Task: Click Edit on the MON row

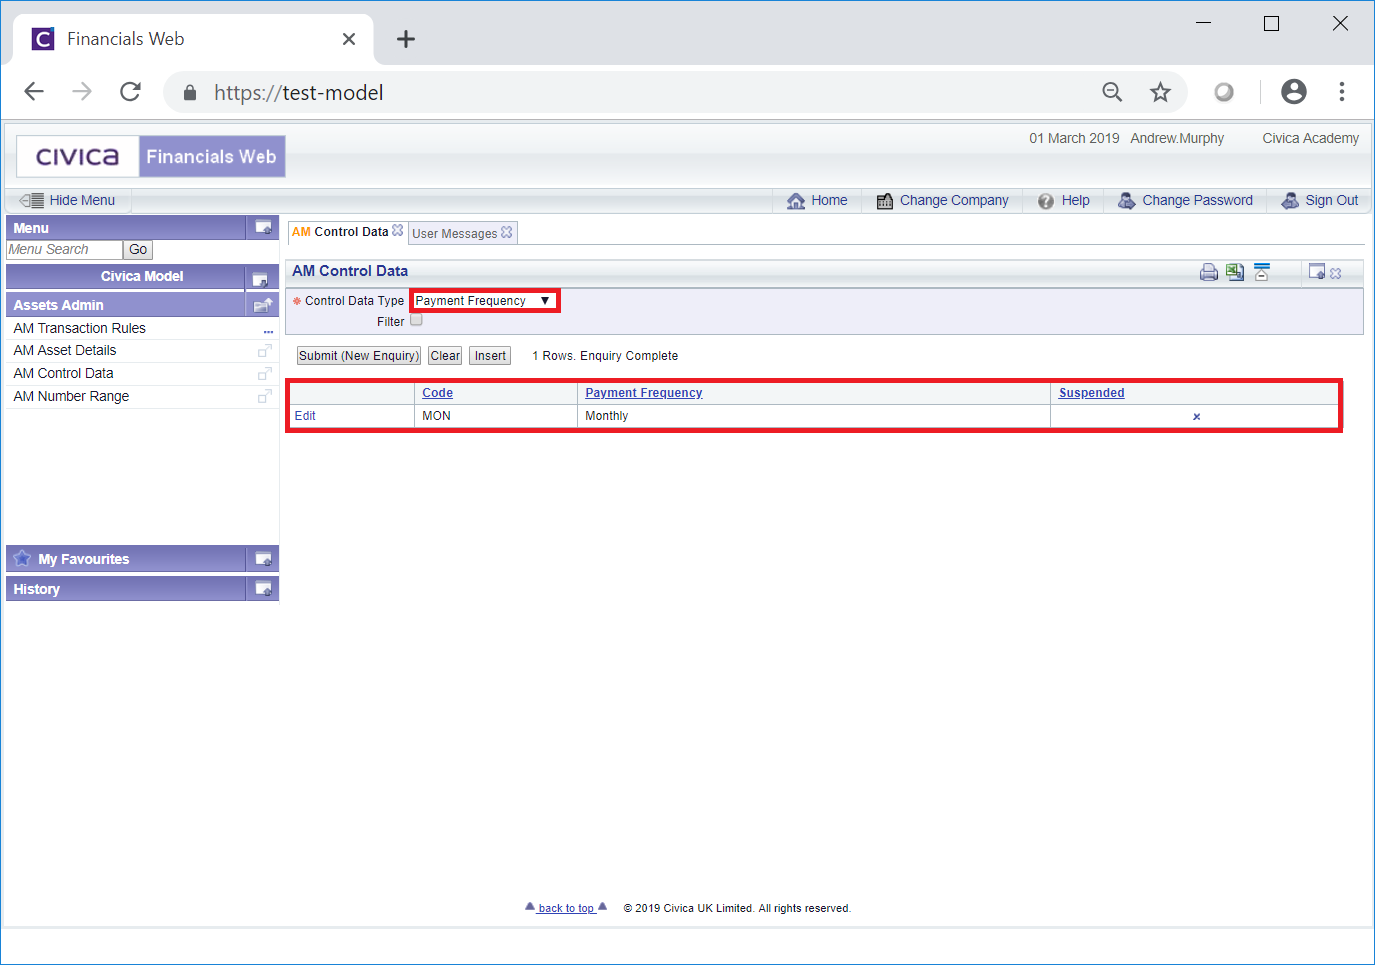Action: pyautogui.click(x=305, y=416)
